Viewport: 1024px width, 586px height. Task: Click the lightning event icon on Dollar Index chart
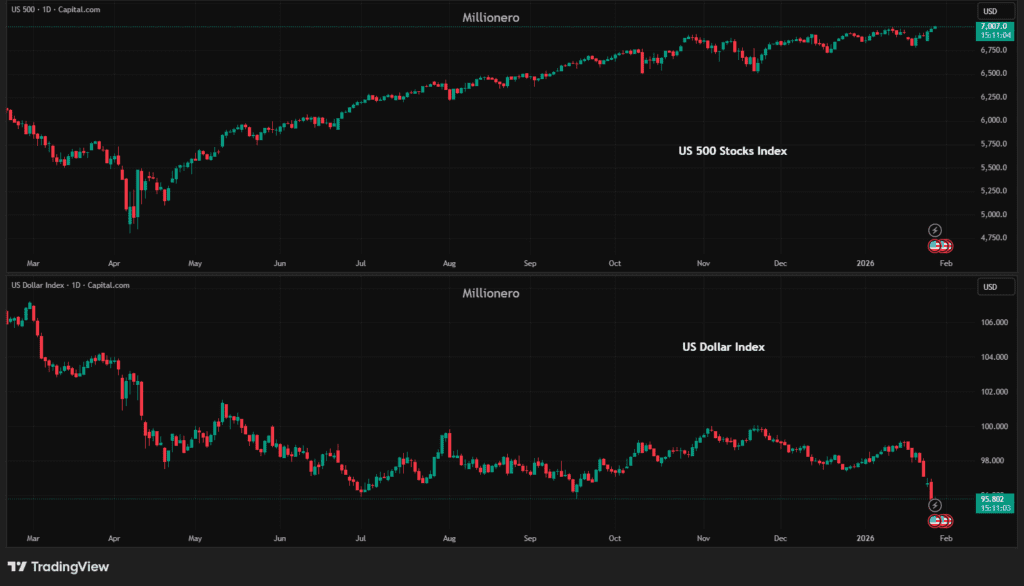935,506
